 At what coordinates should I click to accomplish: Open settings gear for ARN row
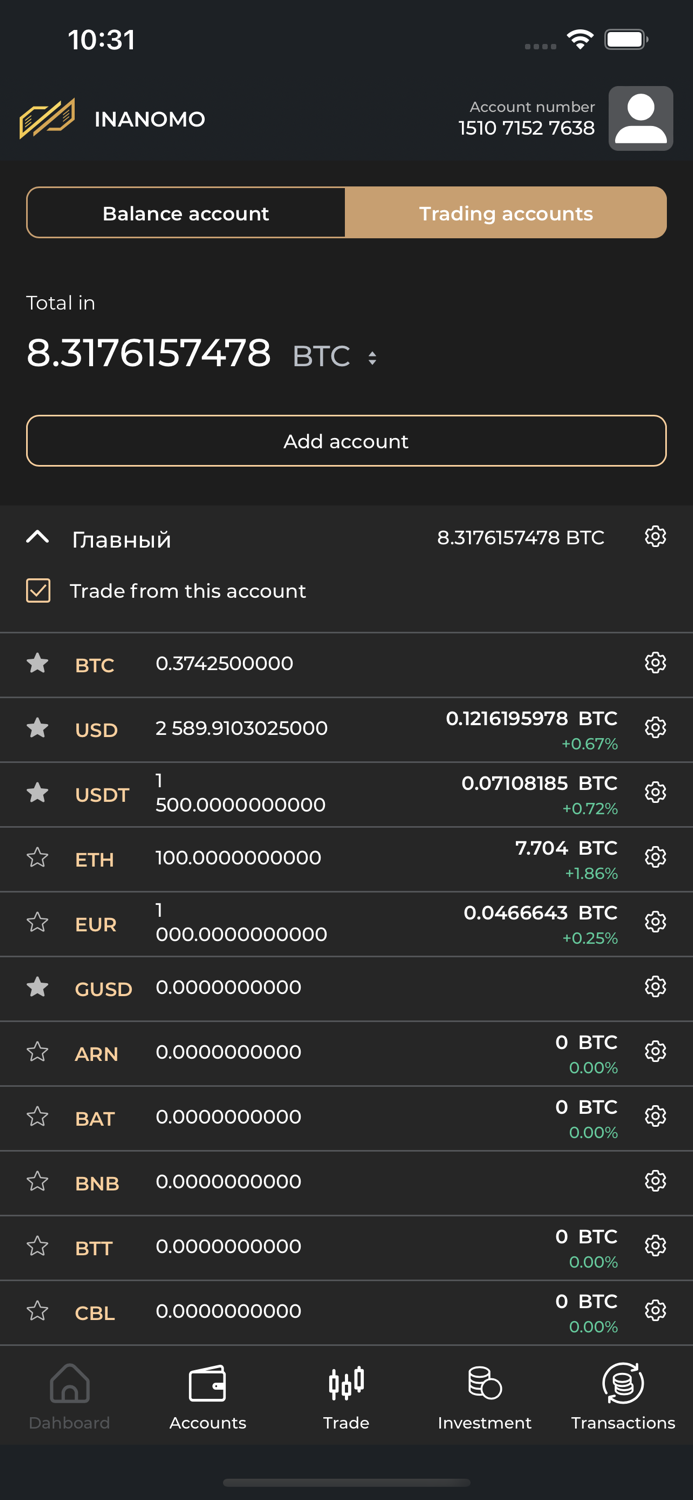click(655, 1051)
